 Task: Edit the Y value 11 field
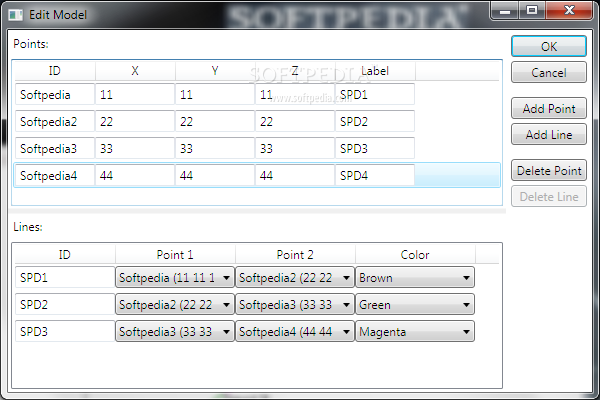(x=215, y=94)
